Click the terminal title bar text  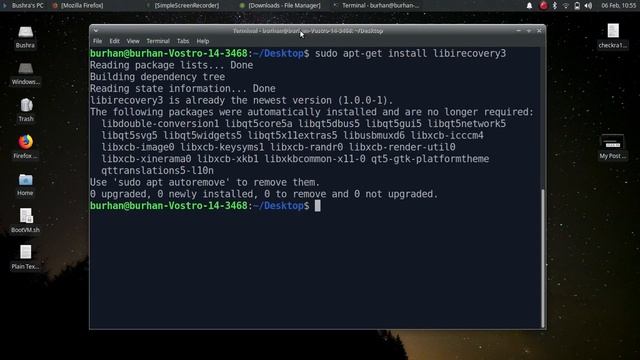[308, 31]
